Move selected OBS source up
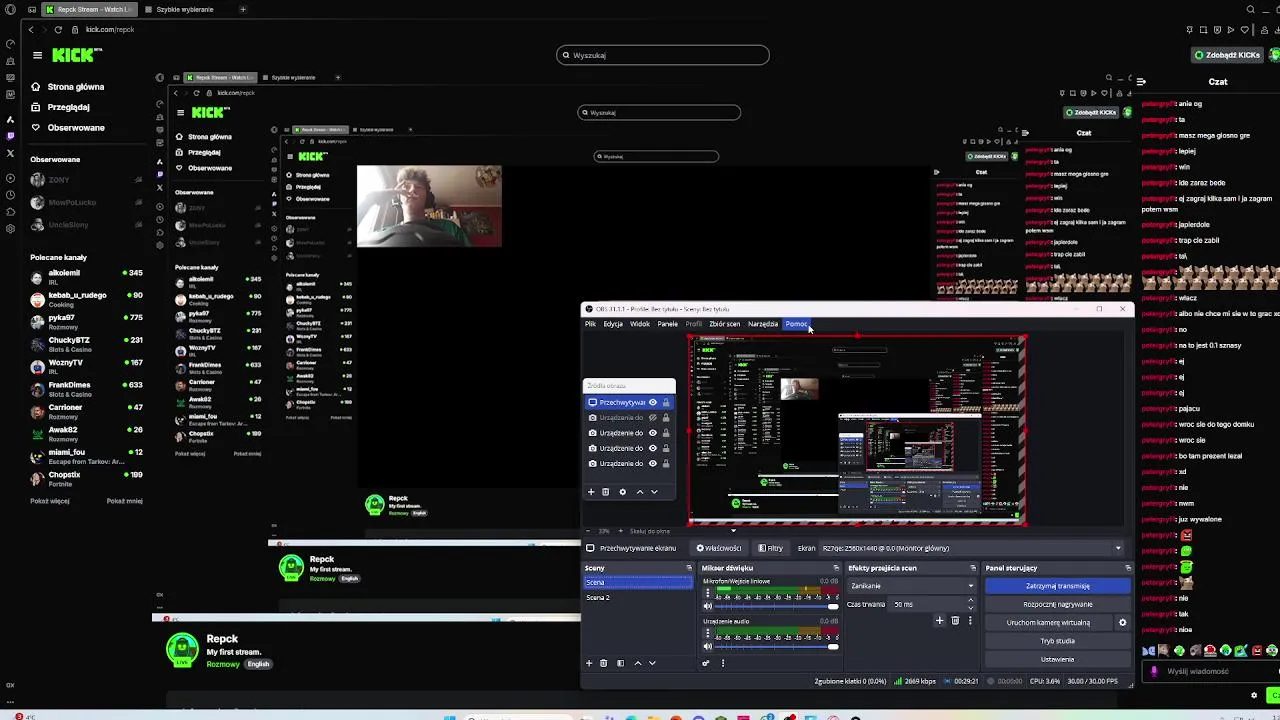This screenshot has height=720, width=1280. (x=640, y=492)
